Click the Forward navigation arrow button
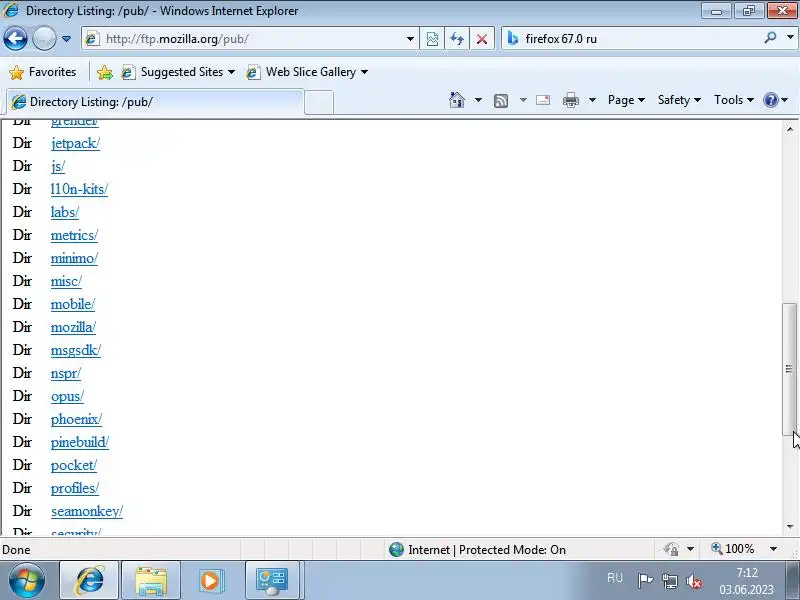Viewport: 800px width, 600px height. pos(44,38)
